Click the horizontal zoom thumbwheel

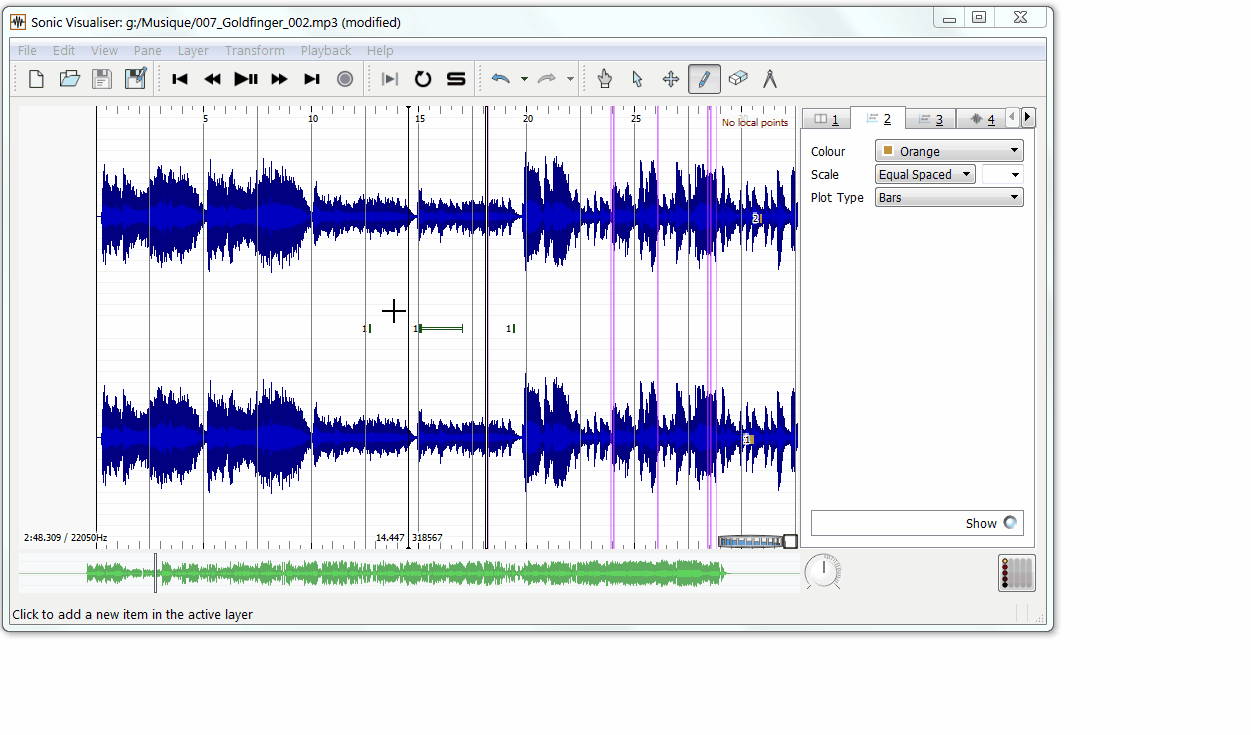click(750, 542)
